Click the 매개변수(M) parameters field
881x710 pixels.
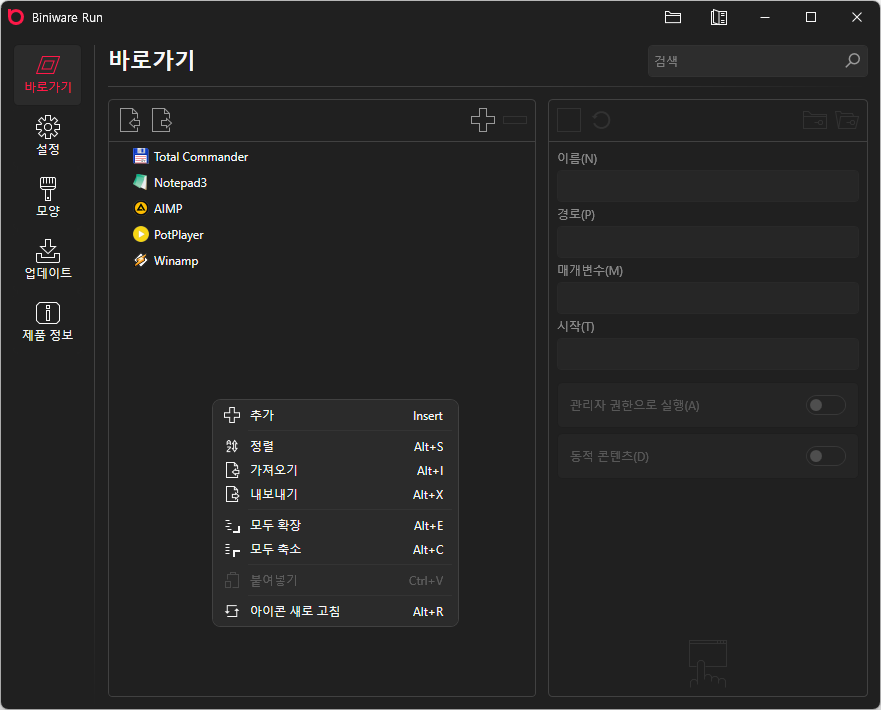tap(707, 298)
